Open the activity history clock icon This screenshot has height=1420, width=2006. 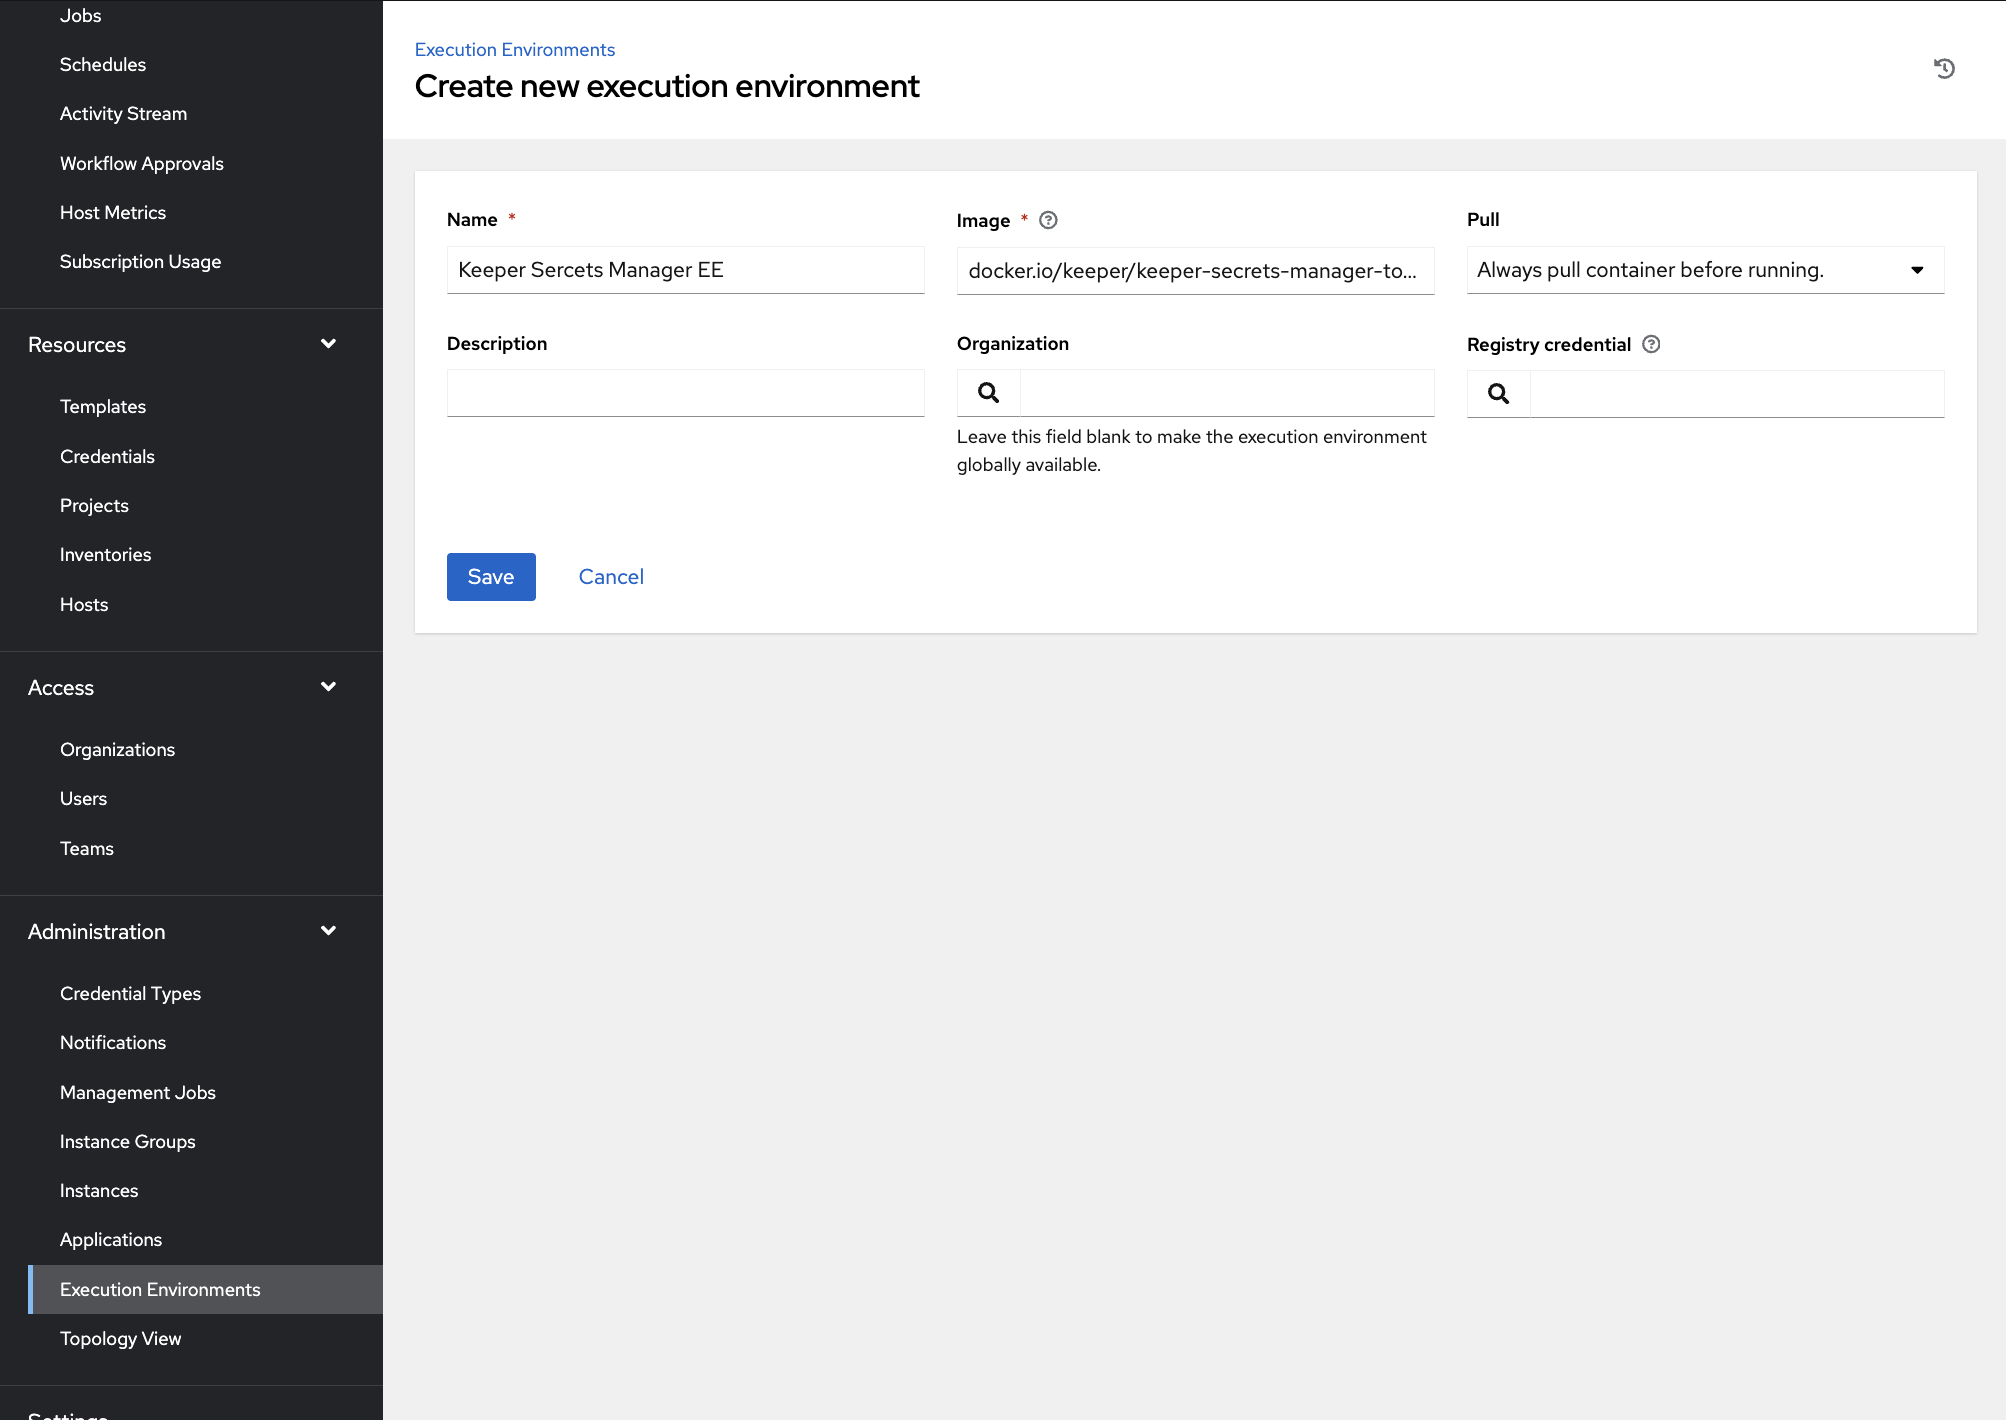pos(1944,68)
